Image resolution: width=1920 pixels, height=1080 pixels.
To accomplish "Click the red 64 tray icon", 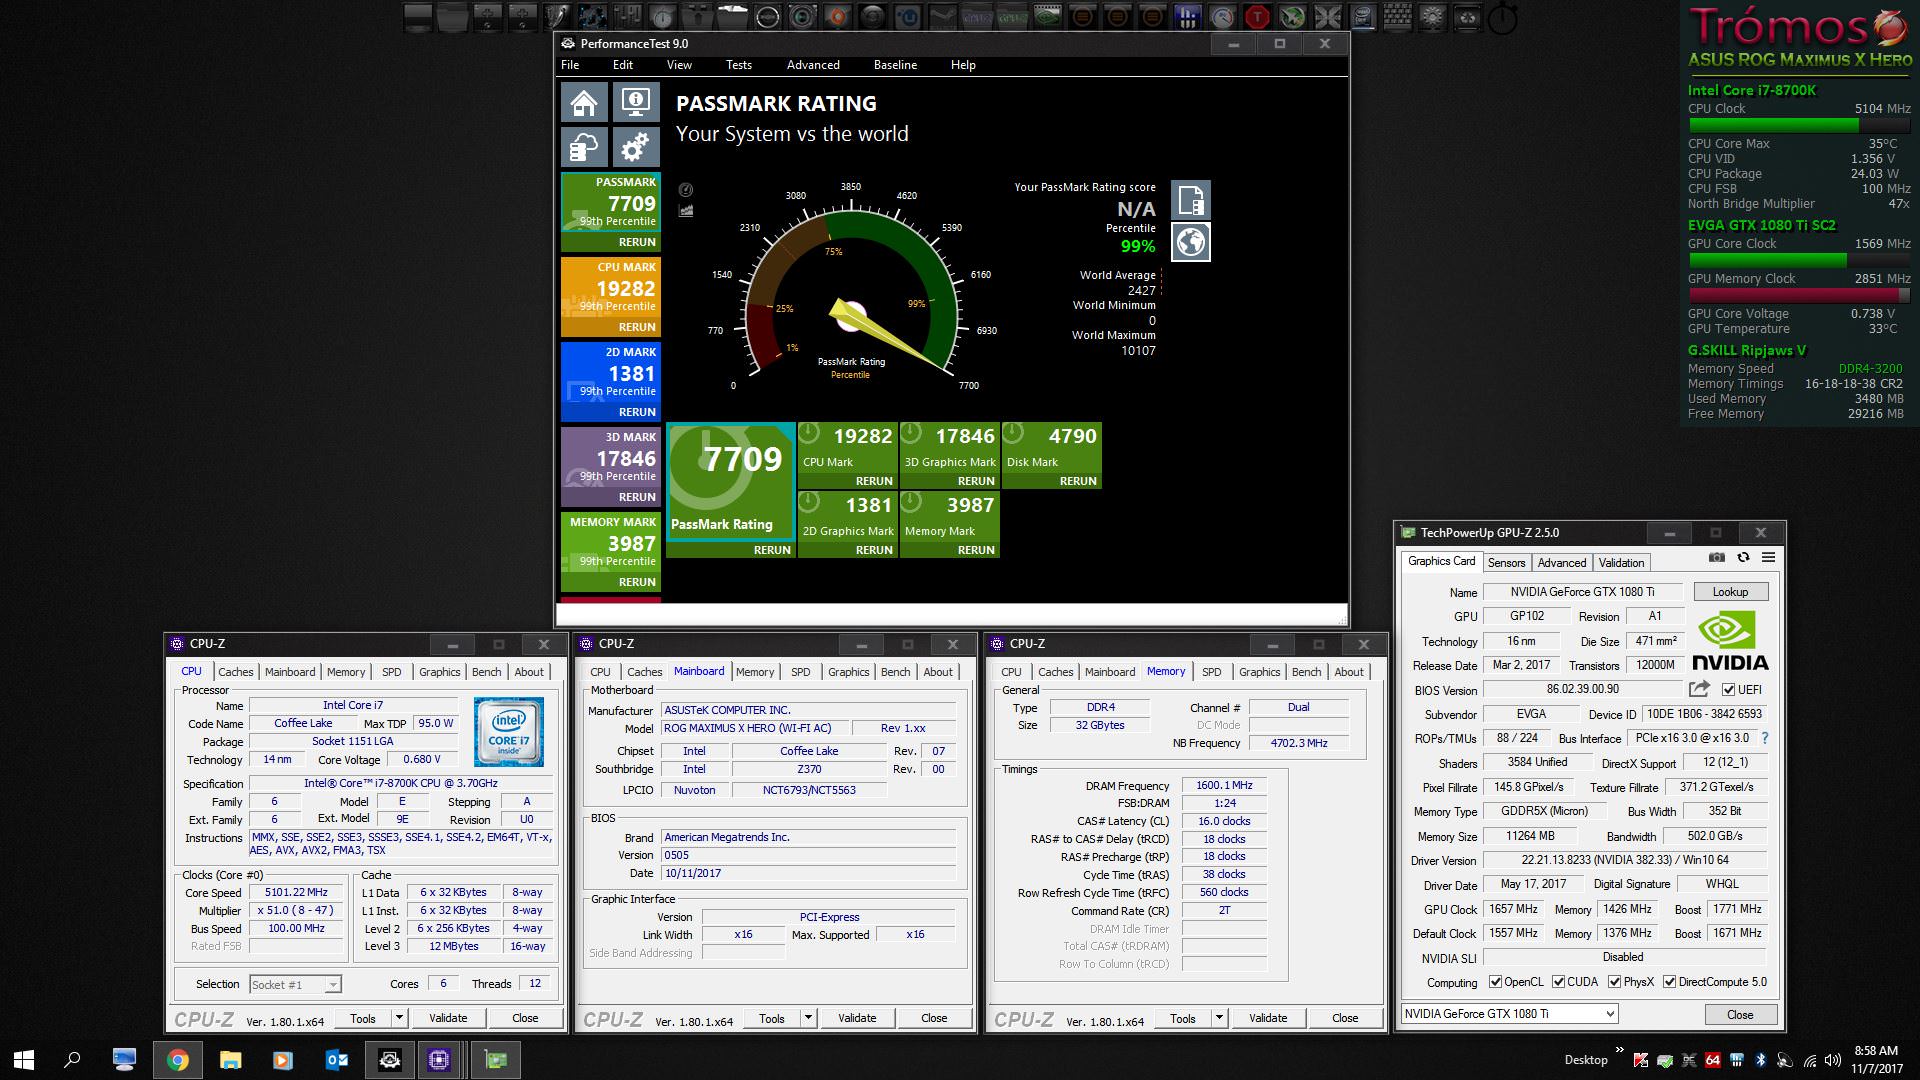I will point(1713,1060).
